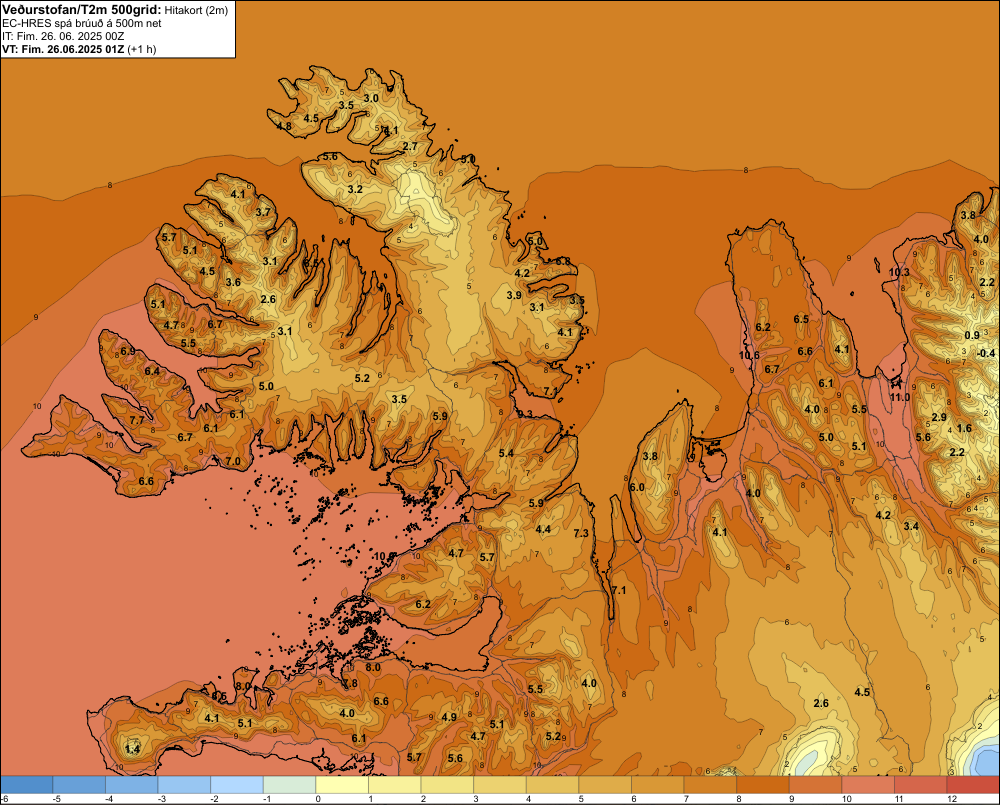Viewport: 1000px width, 805px height.
Task: Click the title text "Veðurstofan/T2m 500grid:"
Action: (x=82, y=10)
